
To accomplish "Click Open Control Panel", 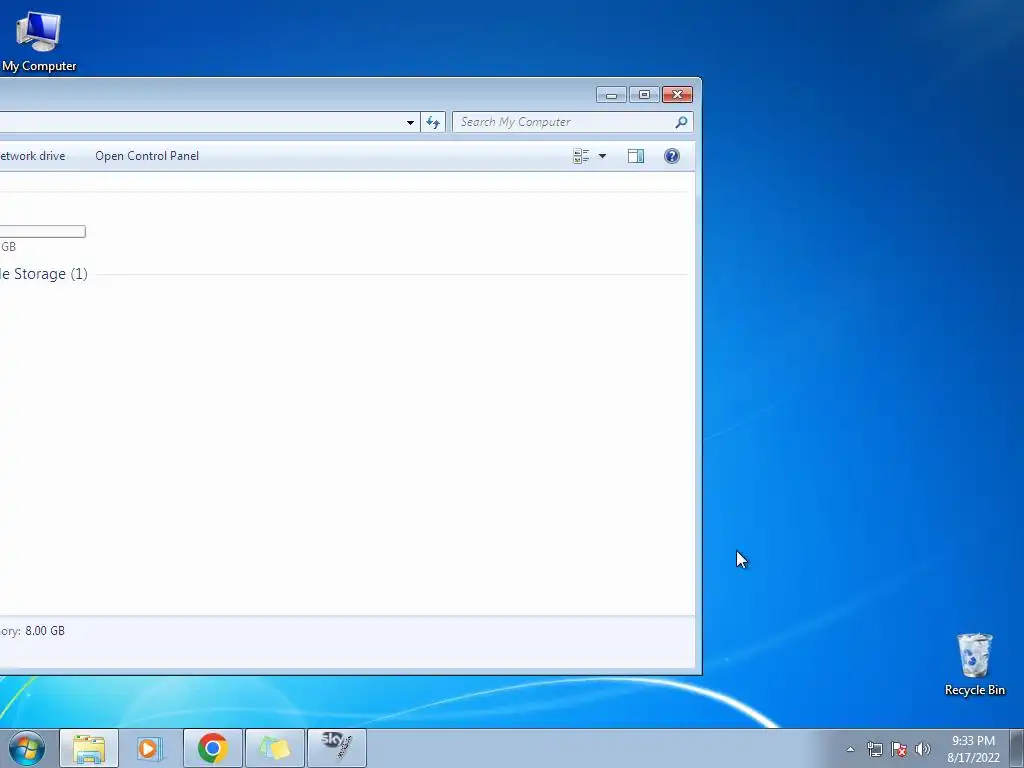I will click(x=147, y=156).
